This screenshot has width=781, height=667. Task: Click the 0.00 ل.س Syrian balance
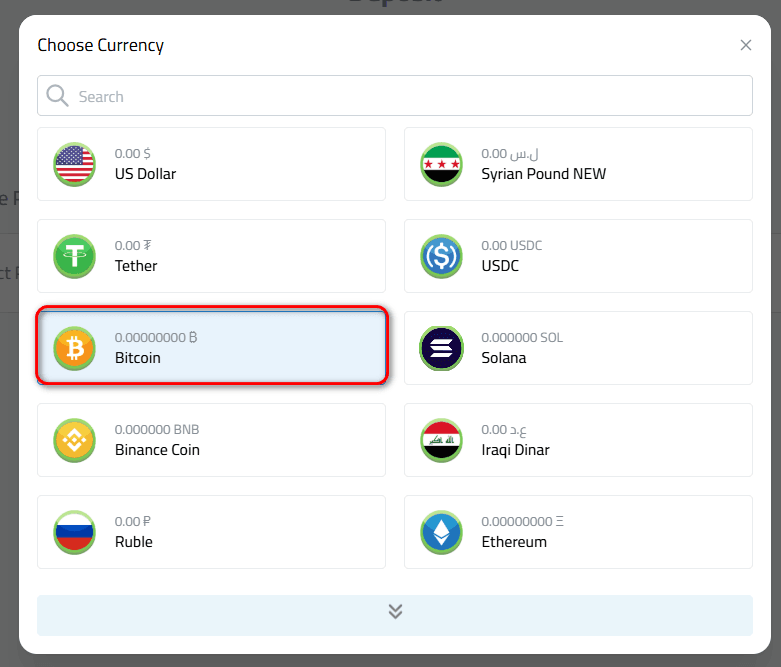510,153
